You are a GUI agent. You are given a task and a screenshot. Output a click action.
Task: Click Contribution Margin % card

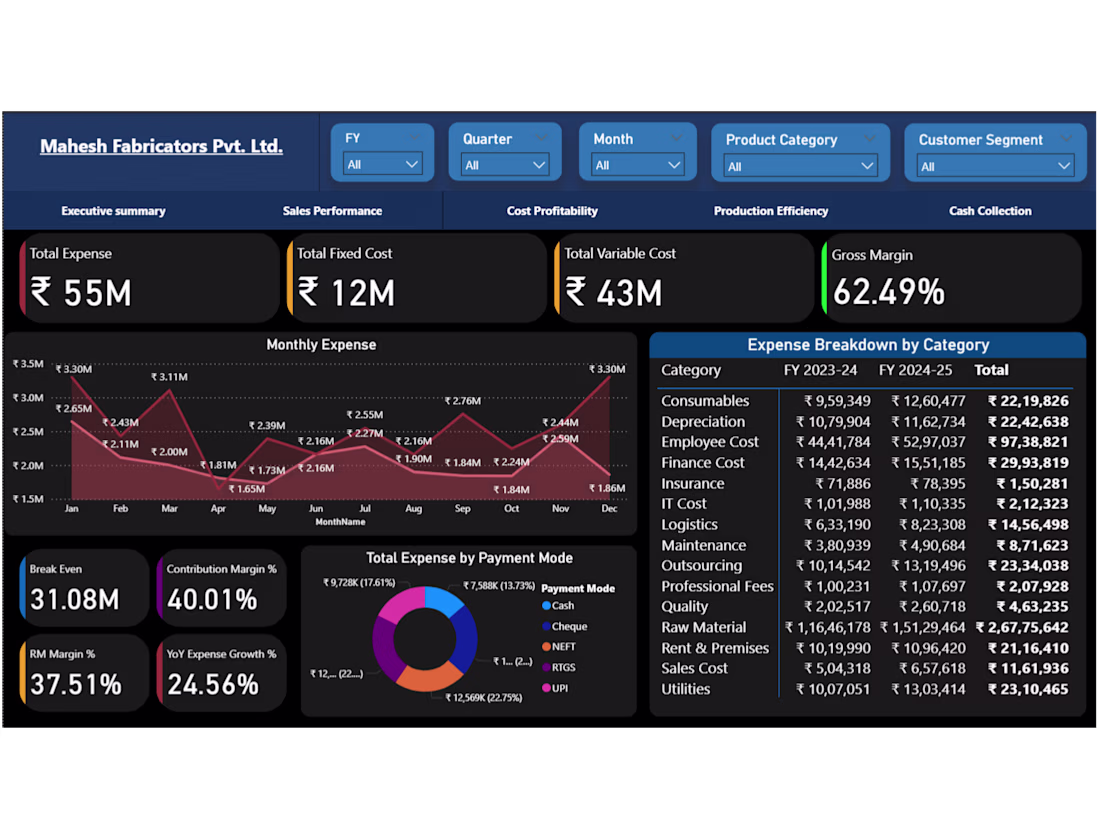221,588
